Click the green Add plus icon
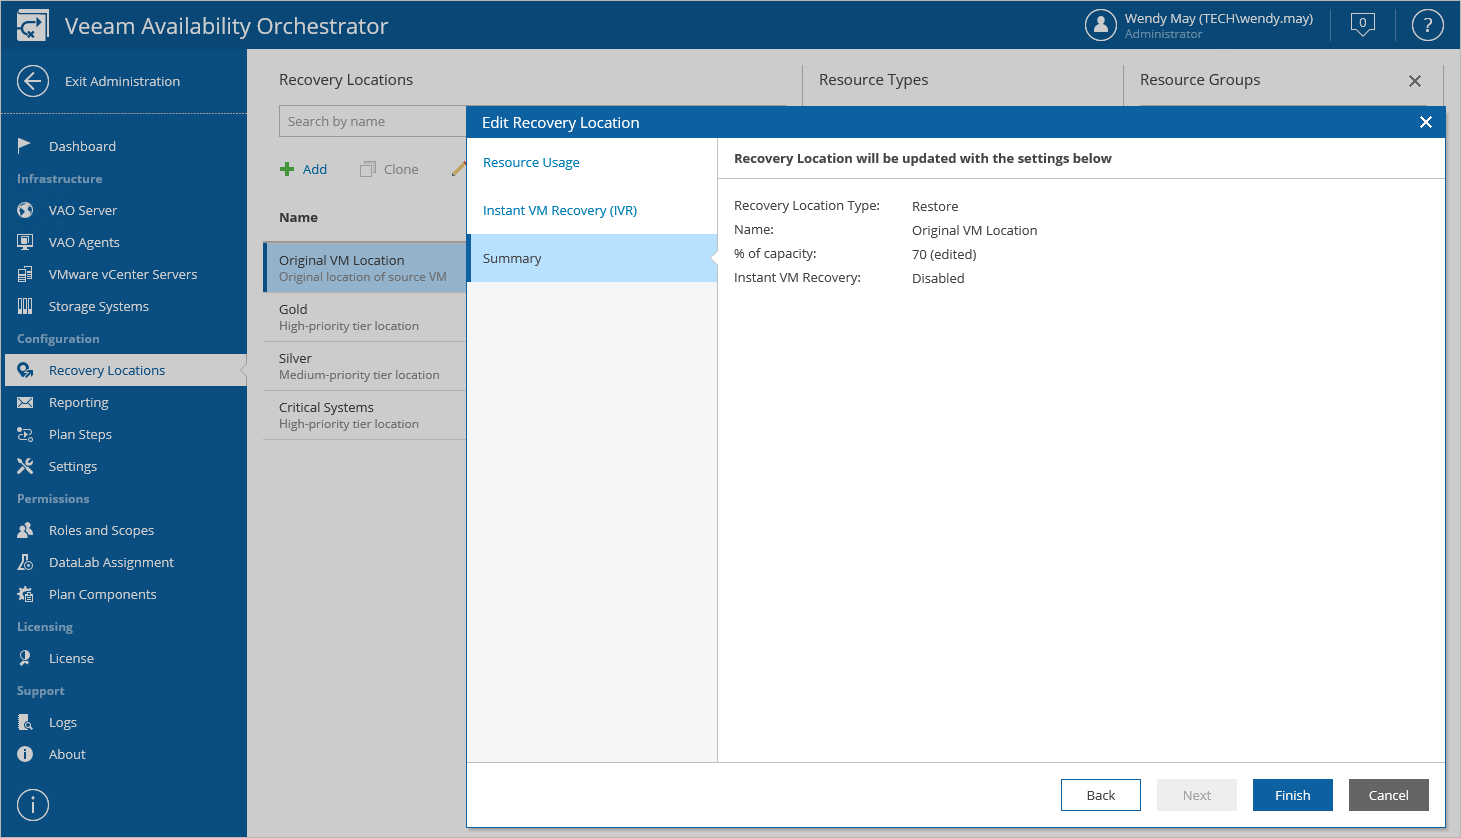 point(287,169)
